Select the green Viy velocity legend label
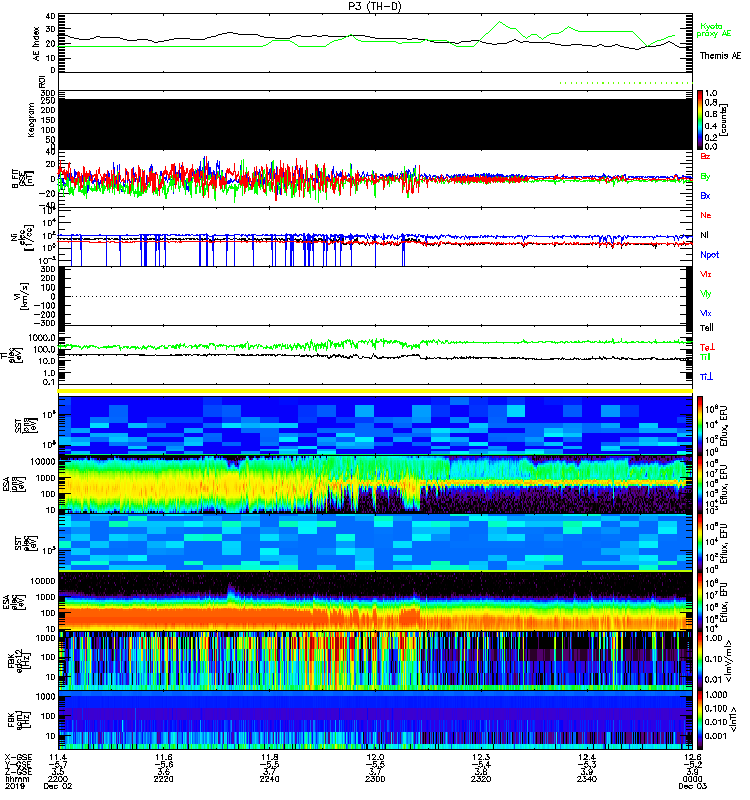The image size is (750, 800). point(706,294)
